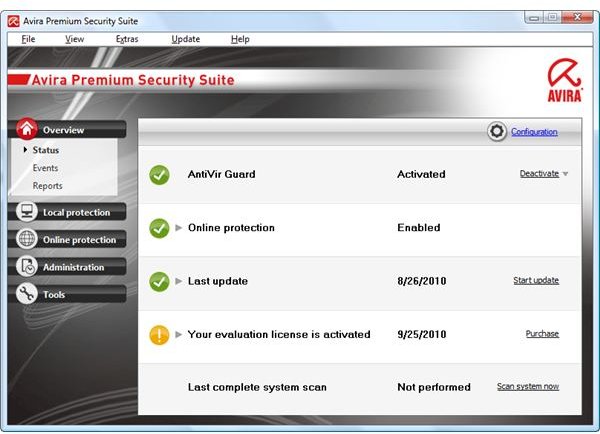This screenshot has width=600, height=434.
Task: Click the Avira icon in title bar
Action: pyautogui.click(x=14, y=21)
